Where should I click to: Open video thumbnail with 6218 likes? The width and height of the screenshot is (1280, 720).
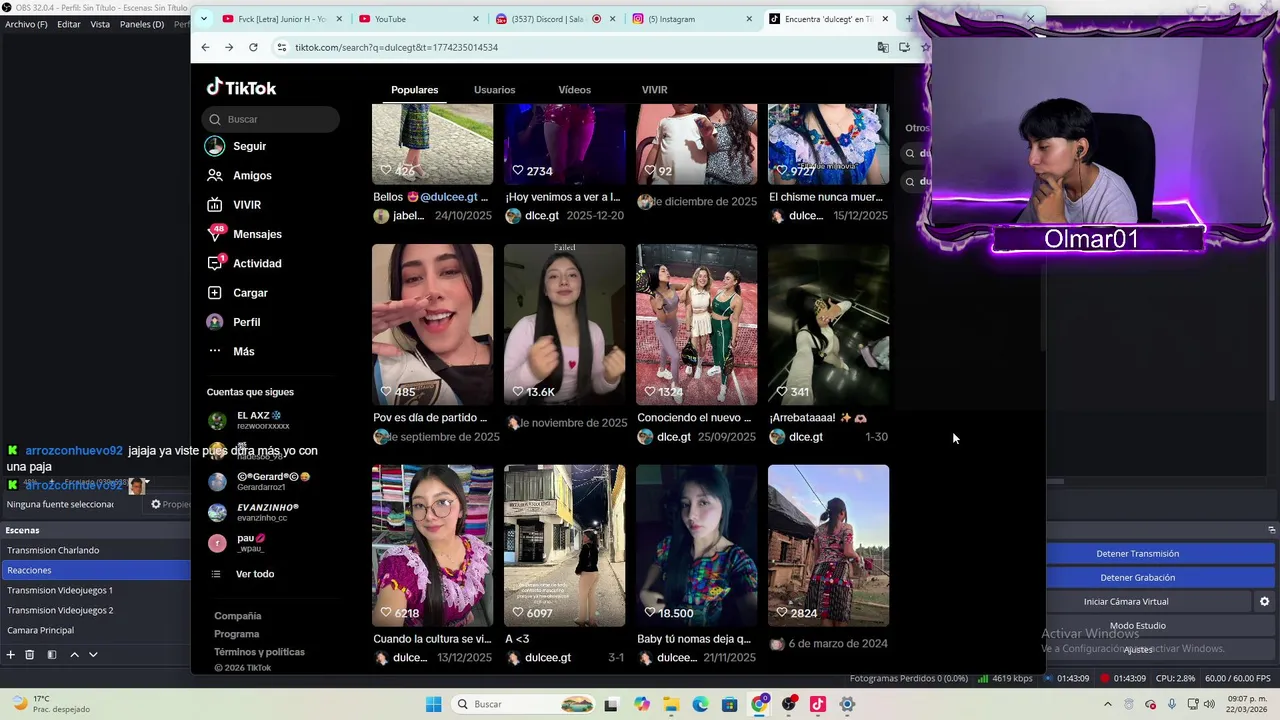point(432,545)
